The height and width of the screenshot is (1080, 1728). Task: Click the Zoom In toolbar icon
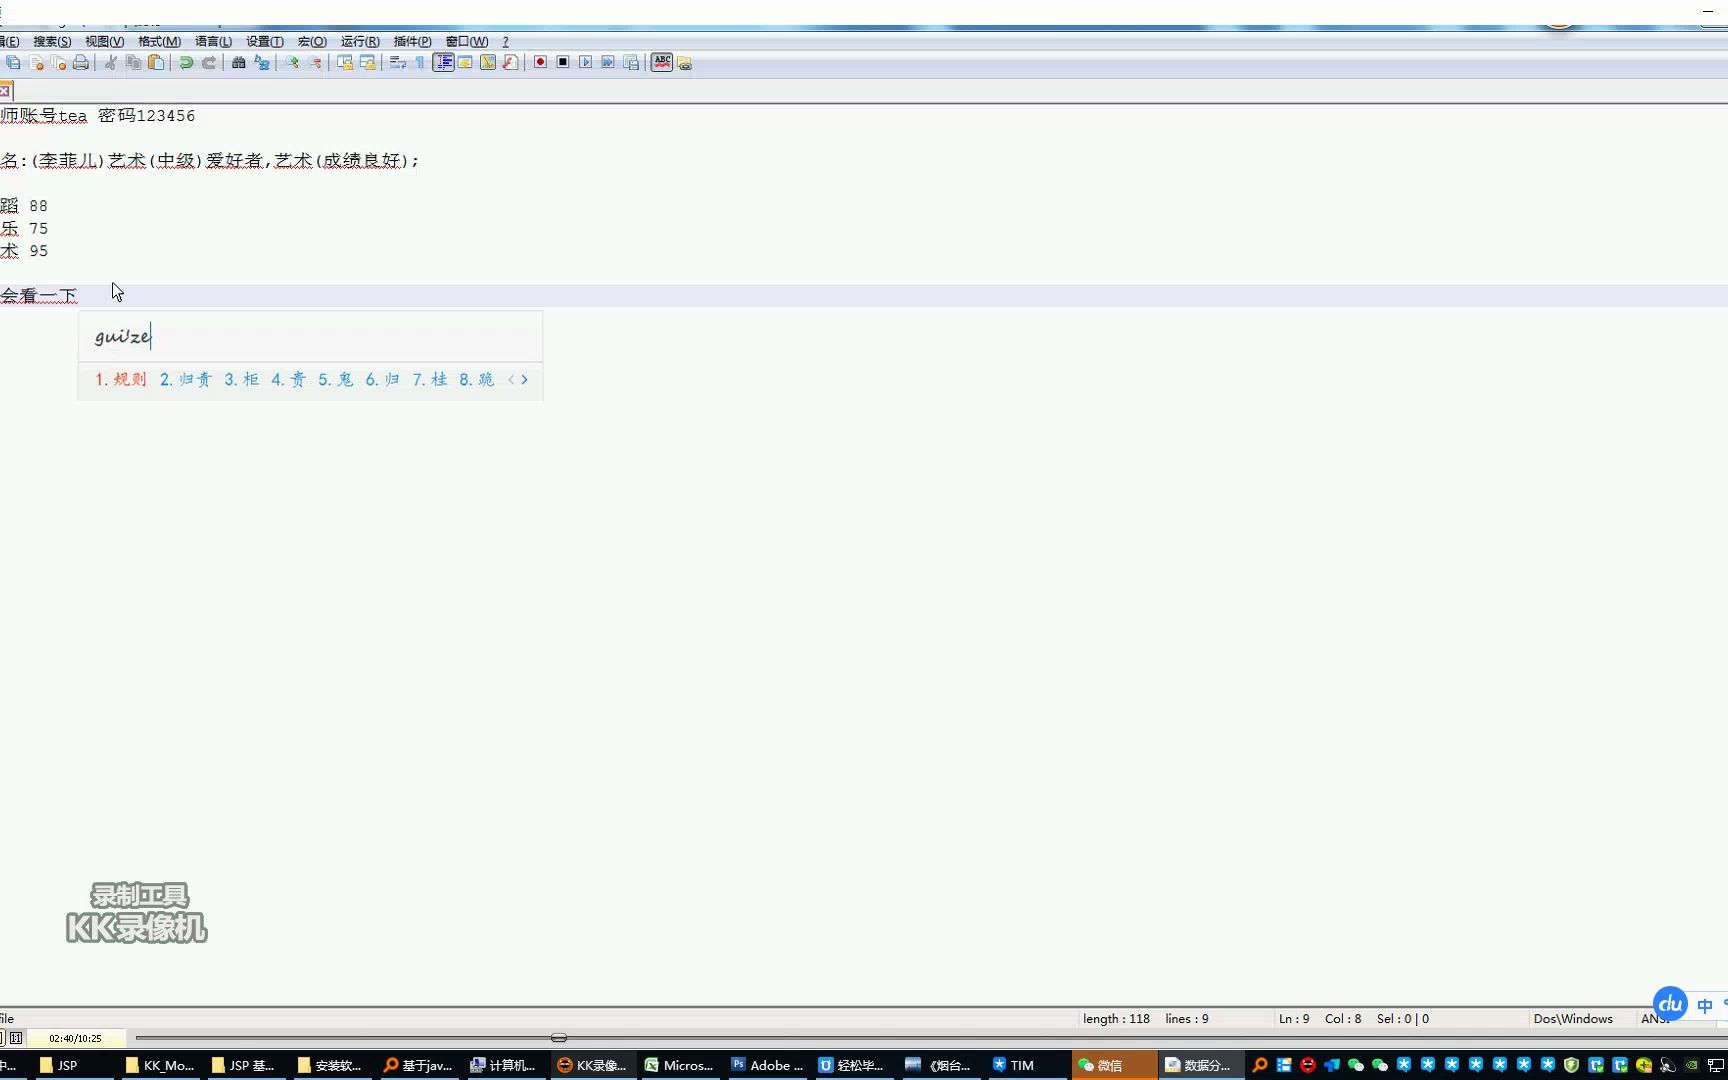[291, 63]
